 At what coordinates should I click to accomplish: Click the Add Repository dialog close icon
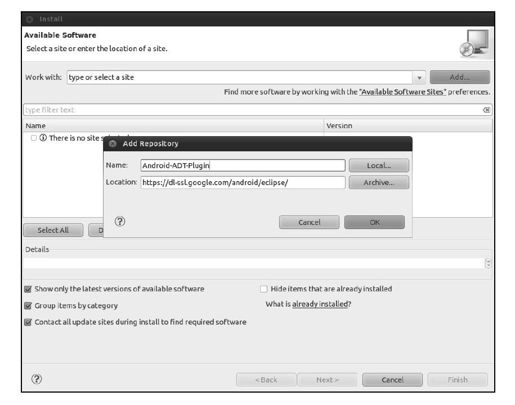tap(113, 144)
